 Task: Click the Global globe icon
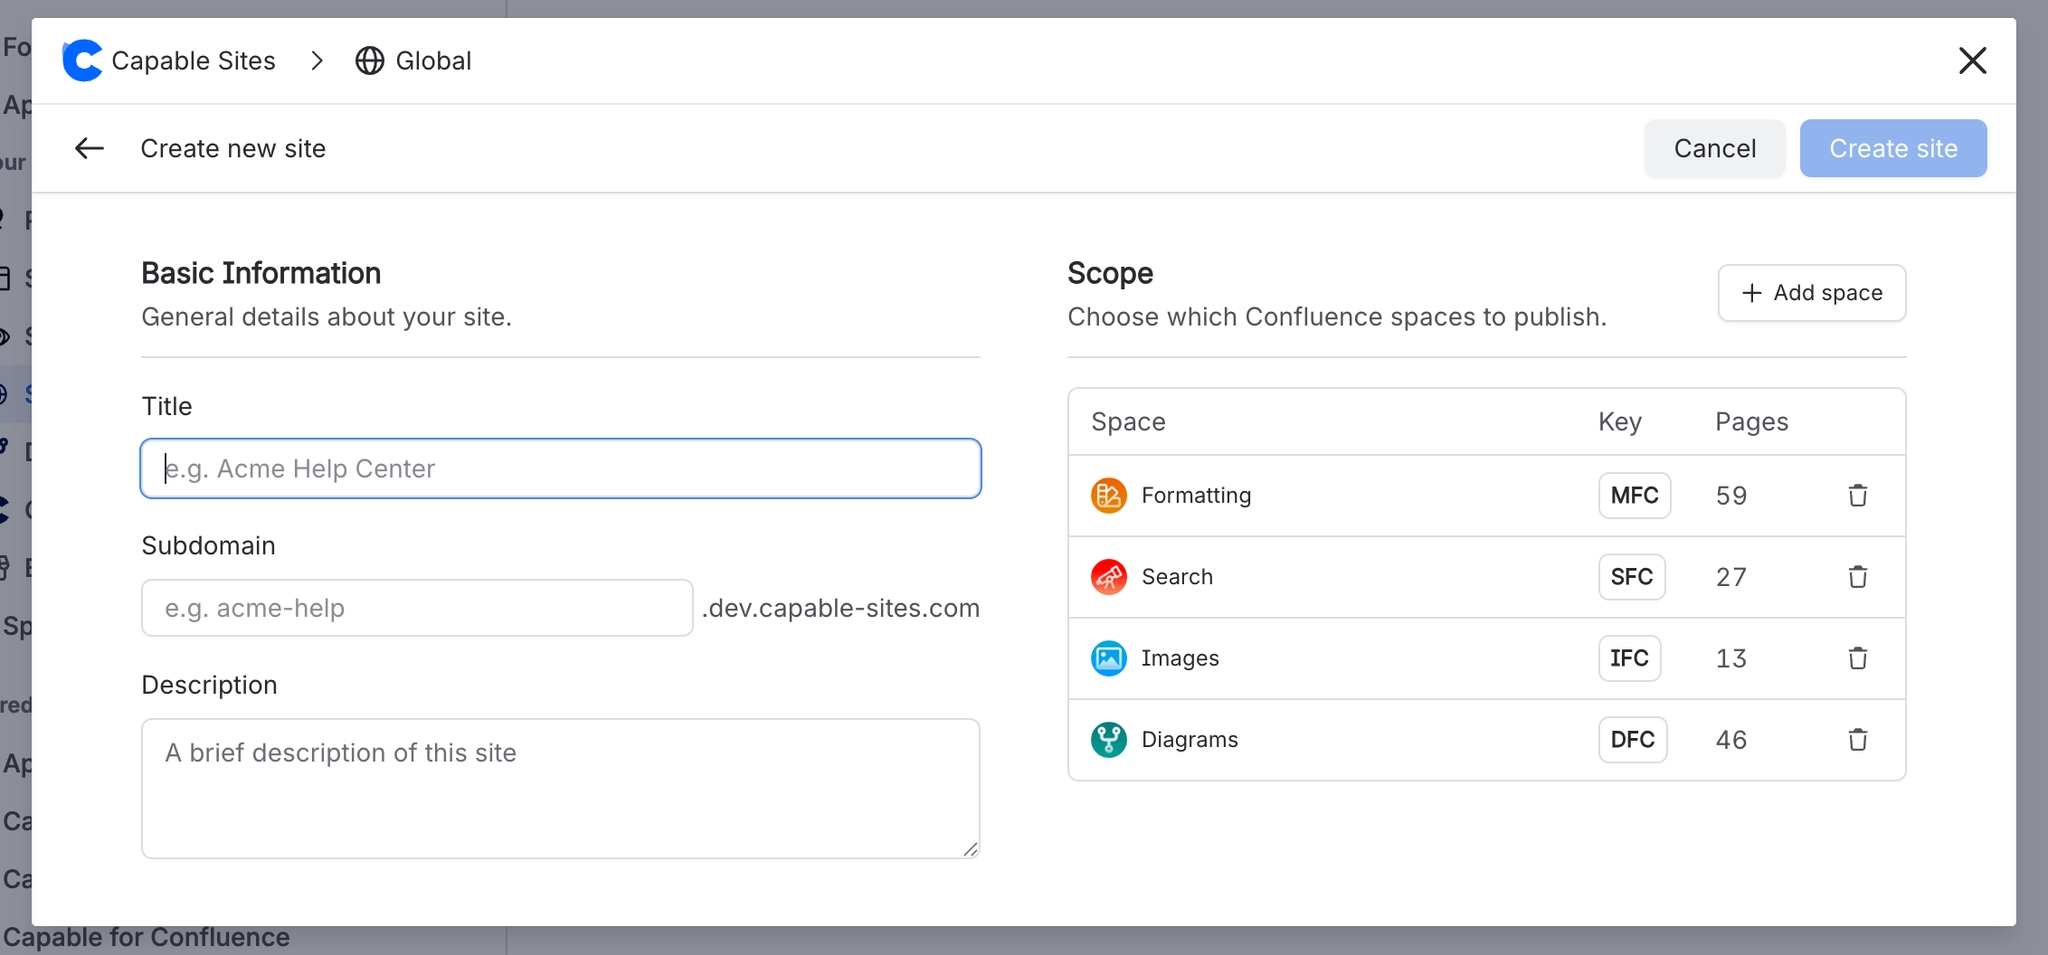pyautogui.click(x=370, y=61)
